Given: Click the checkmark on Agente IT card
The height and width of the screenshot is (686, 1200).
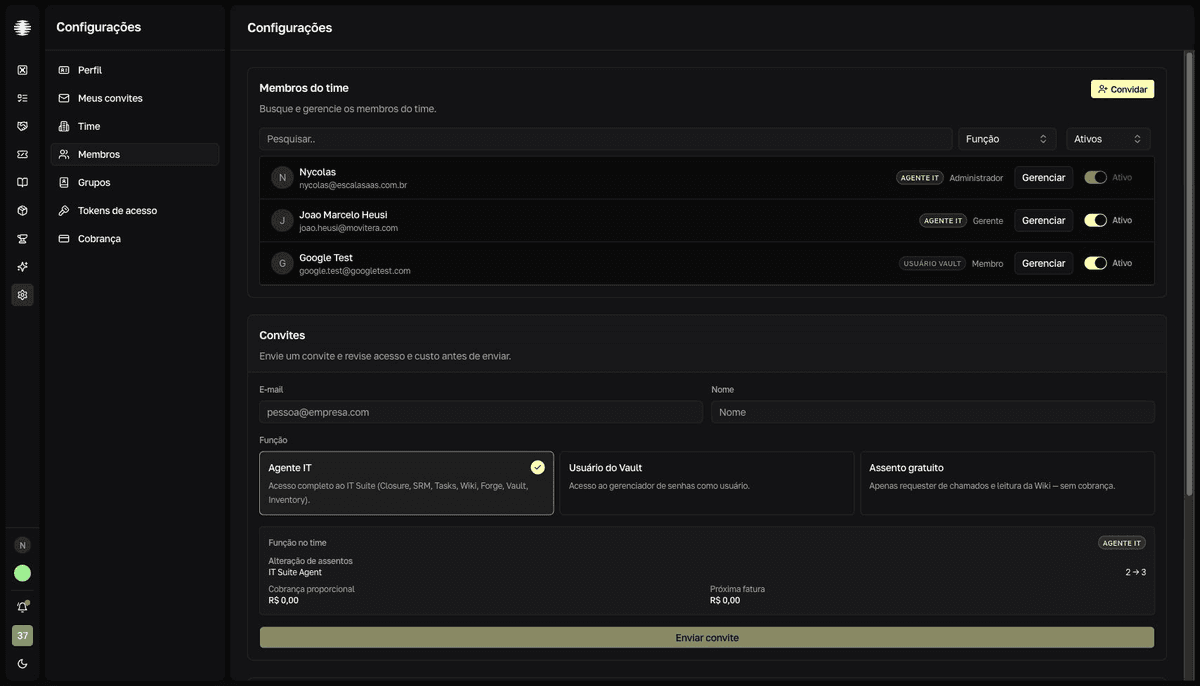Looking at the screenshot, I should tap(538, 467).
